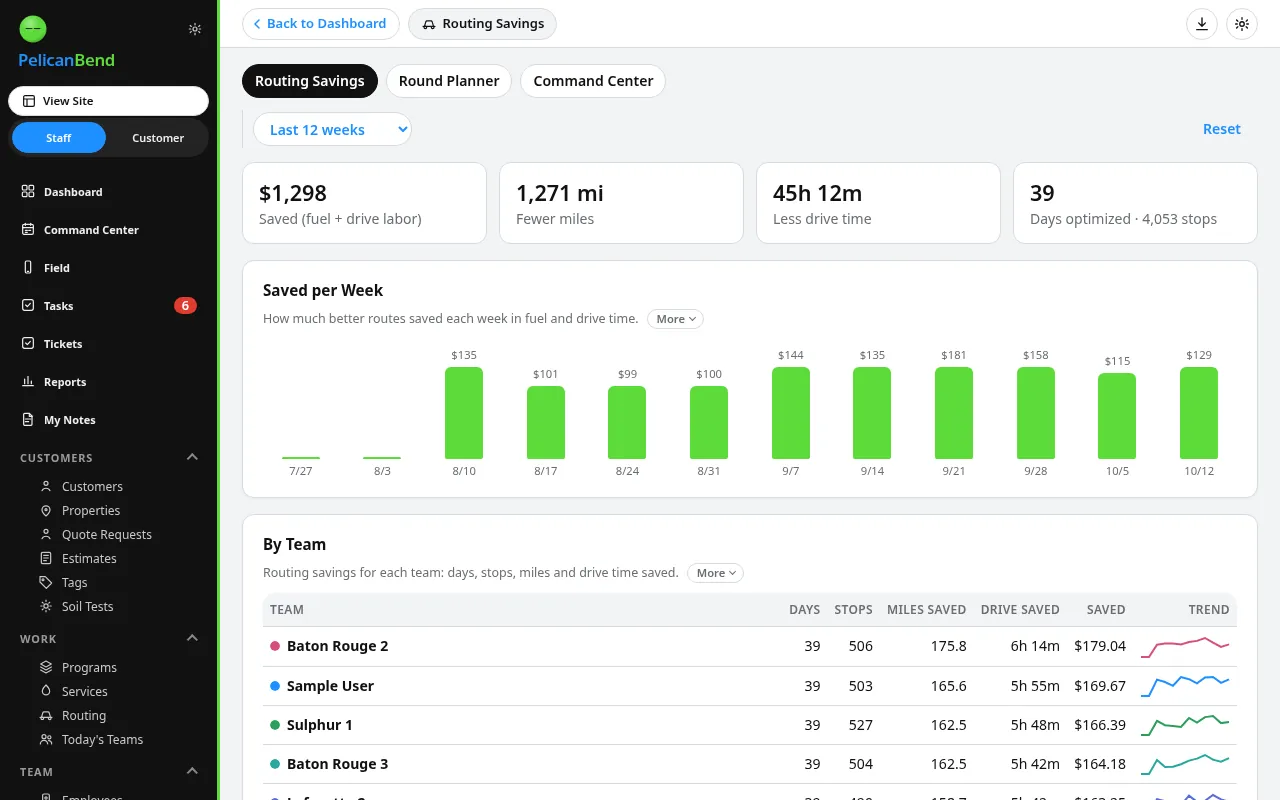Toggle sidebar theme sun icon
The width and height of the screenshot is (1280, 800).
195,29
